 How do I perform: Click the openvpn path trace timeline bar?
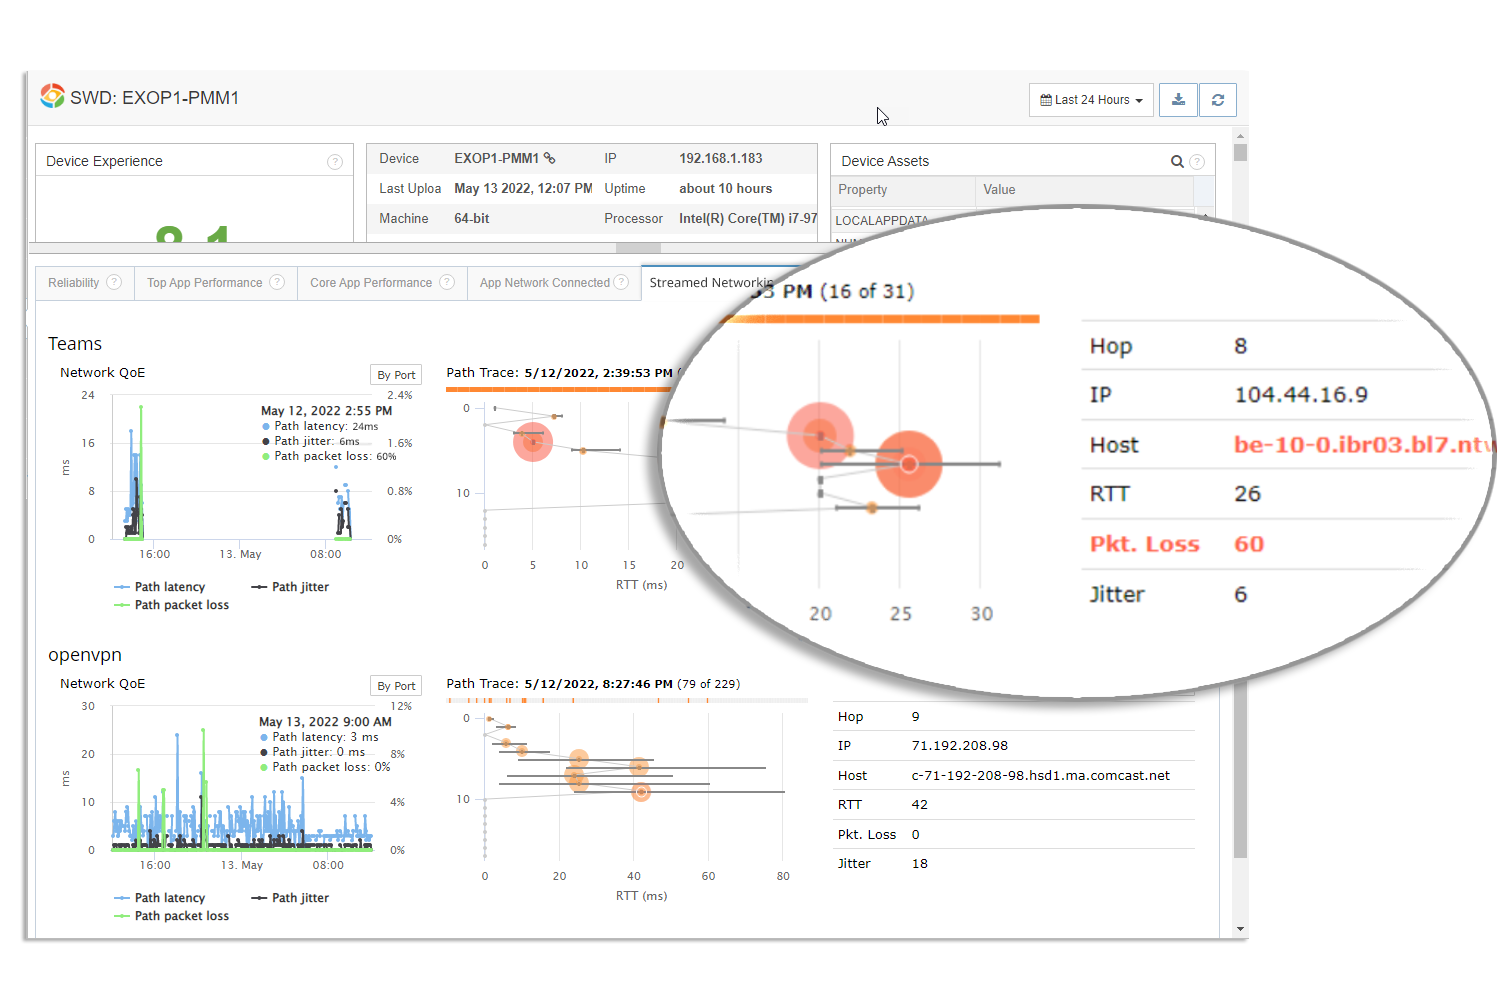(627, 700)
